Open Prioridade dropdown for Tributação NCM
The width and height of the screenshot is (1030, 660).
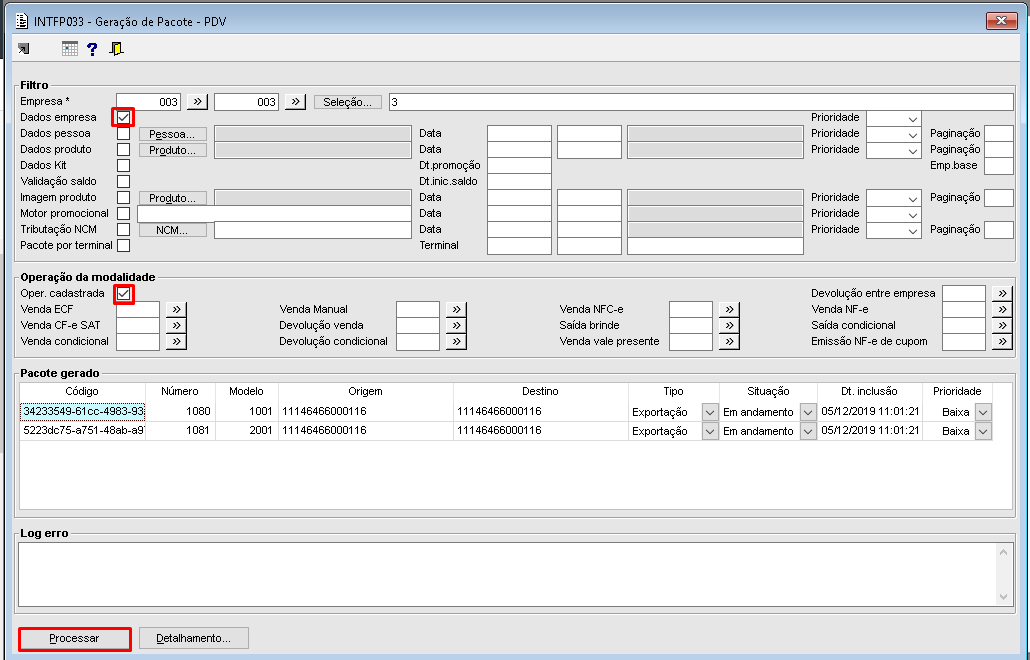(x=912, y=231)
